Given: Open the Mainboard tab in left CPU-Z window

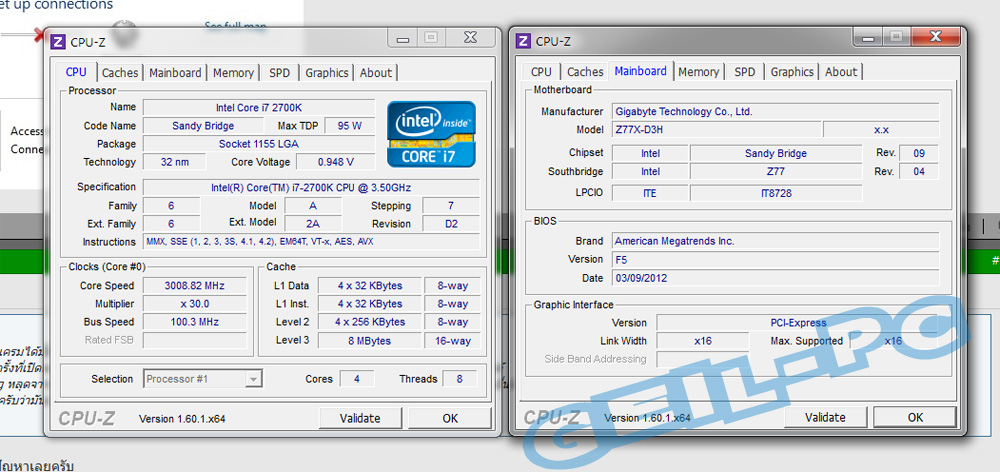Looking at the screenshot, I should coord(175,73).
